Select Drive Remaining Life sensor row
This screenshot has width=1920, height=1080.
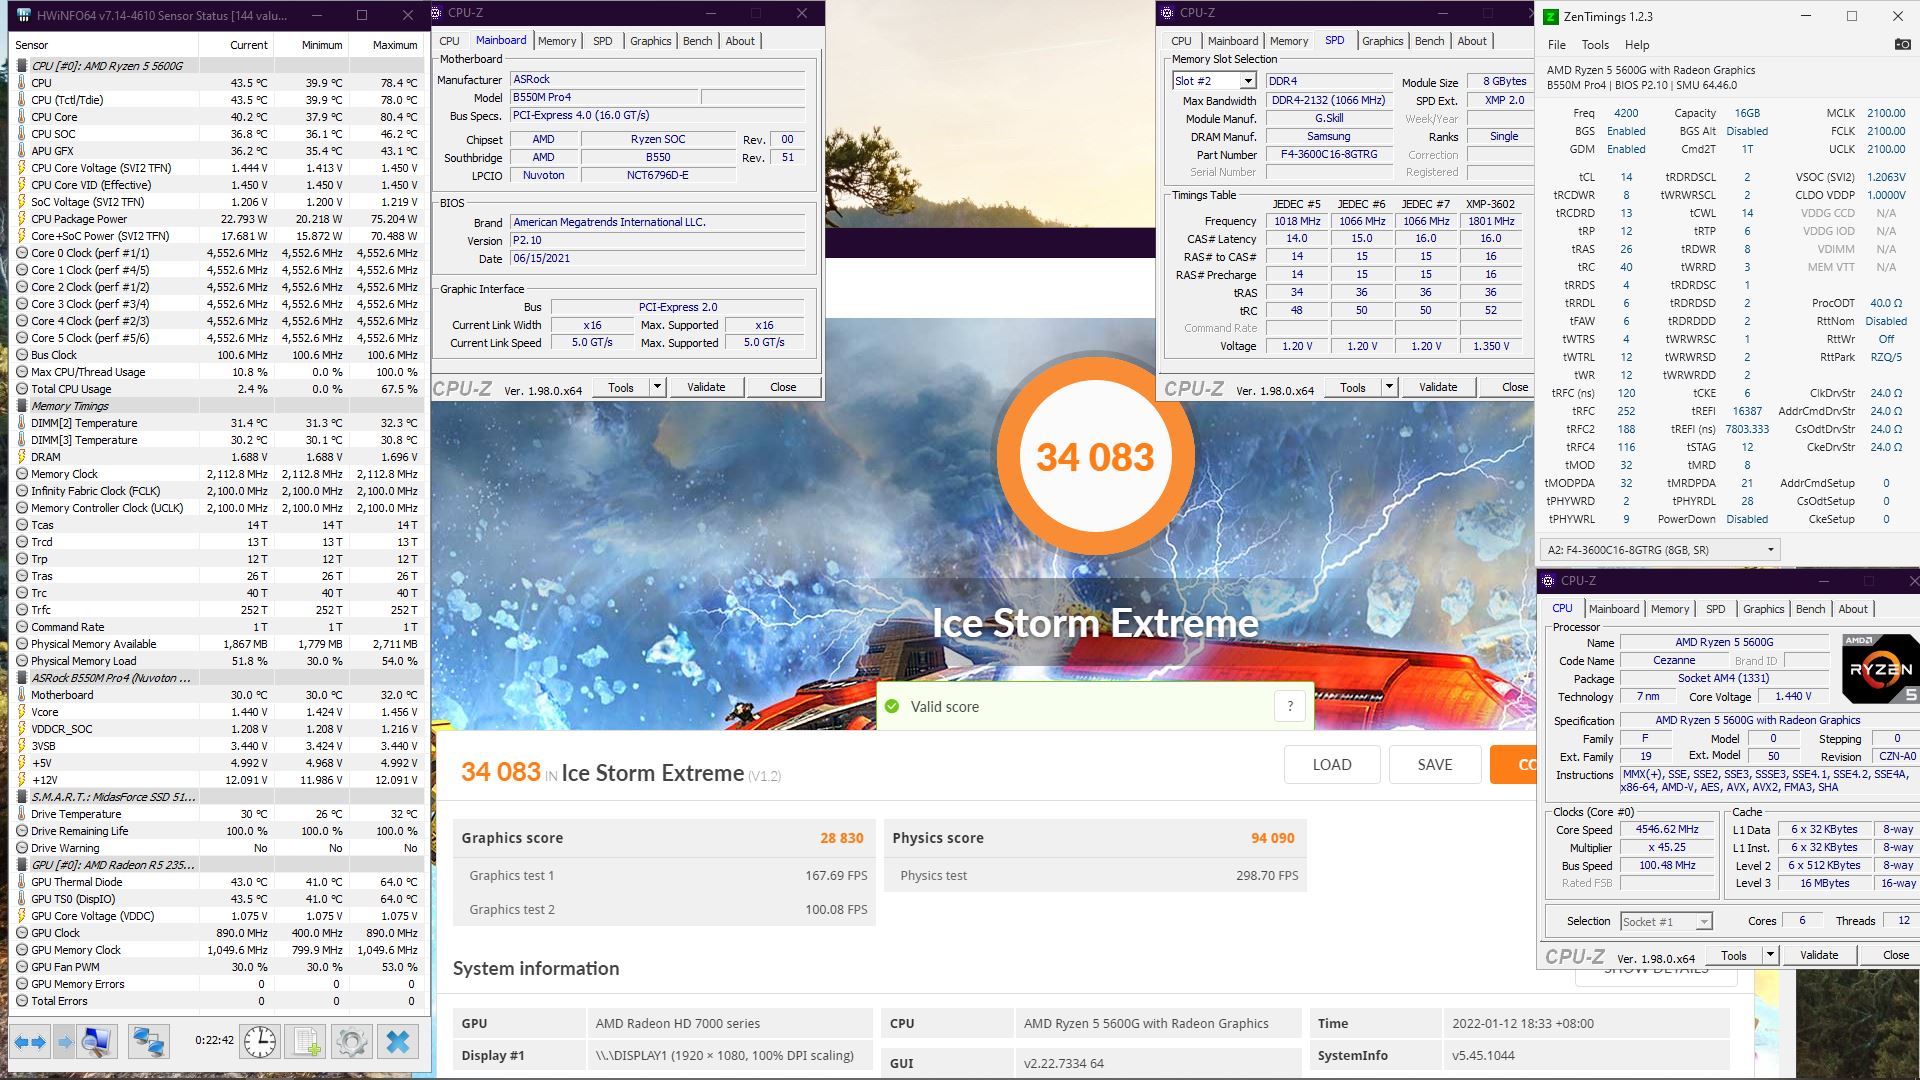(218, 831)
